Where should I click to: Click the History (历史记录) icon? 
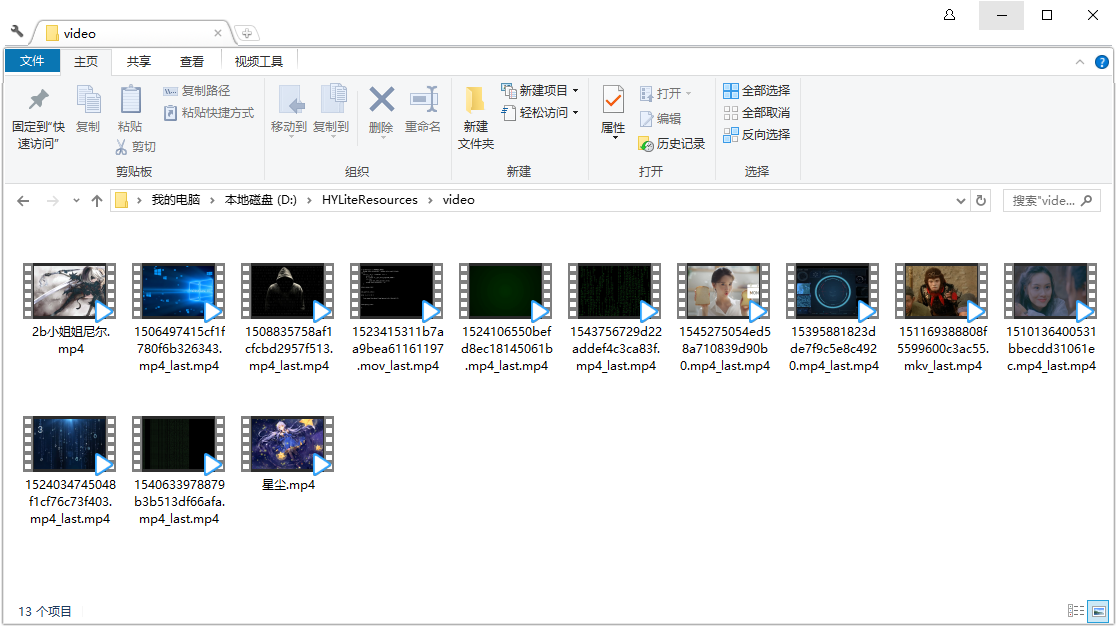646,144
